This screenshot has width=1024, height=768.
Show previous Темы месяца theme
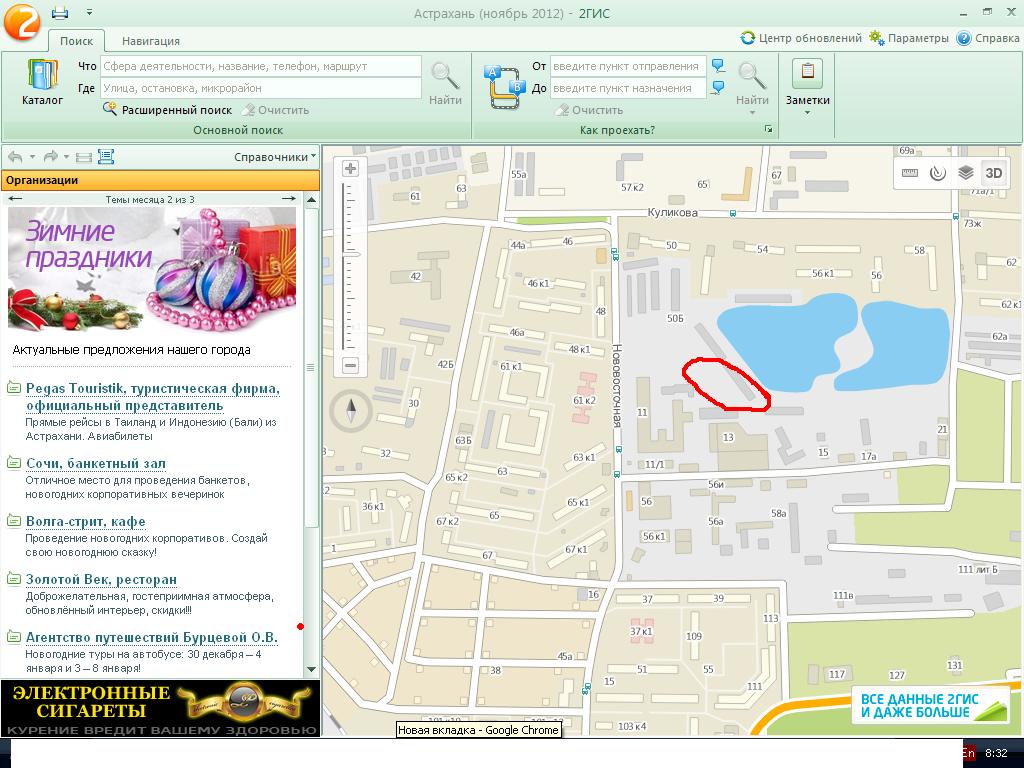pos(15,199)
